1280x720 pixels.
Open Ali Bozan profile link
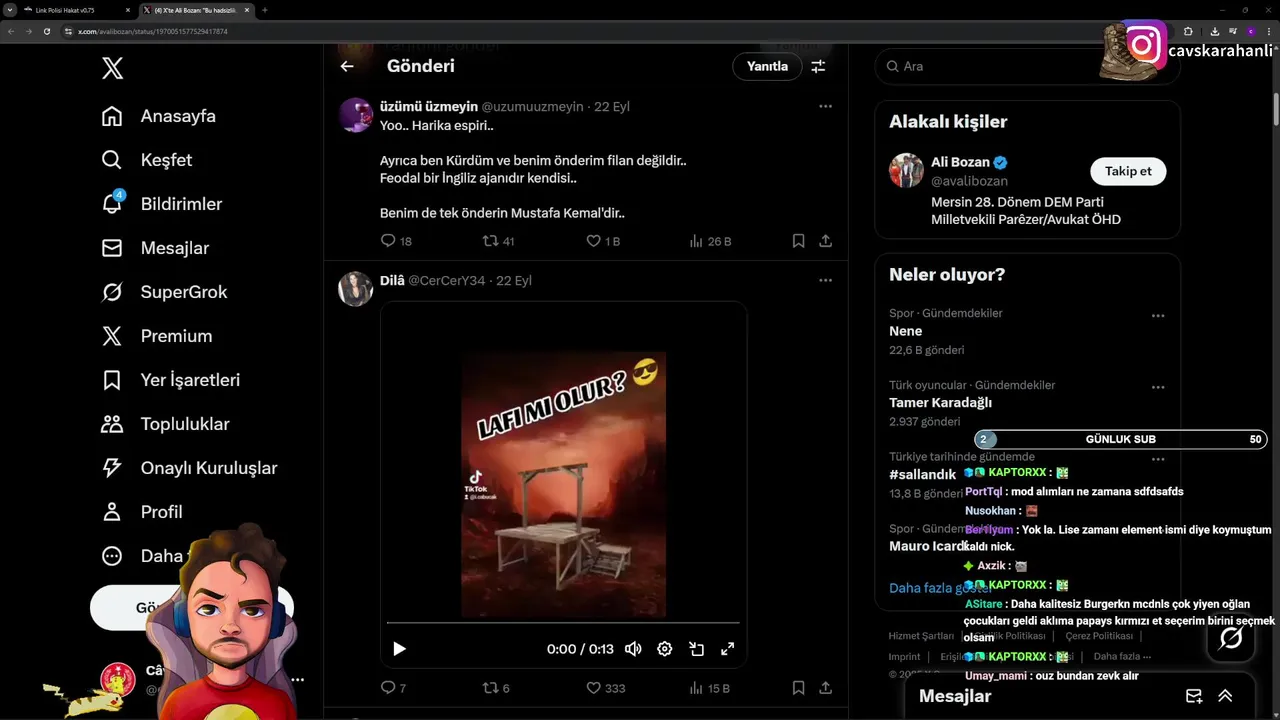pyautogui.click(x=959, y=162)
